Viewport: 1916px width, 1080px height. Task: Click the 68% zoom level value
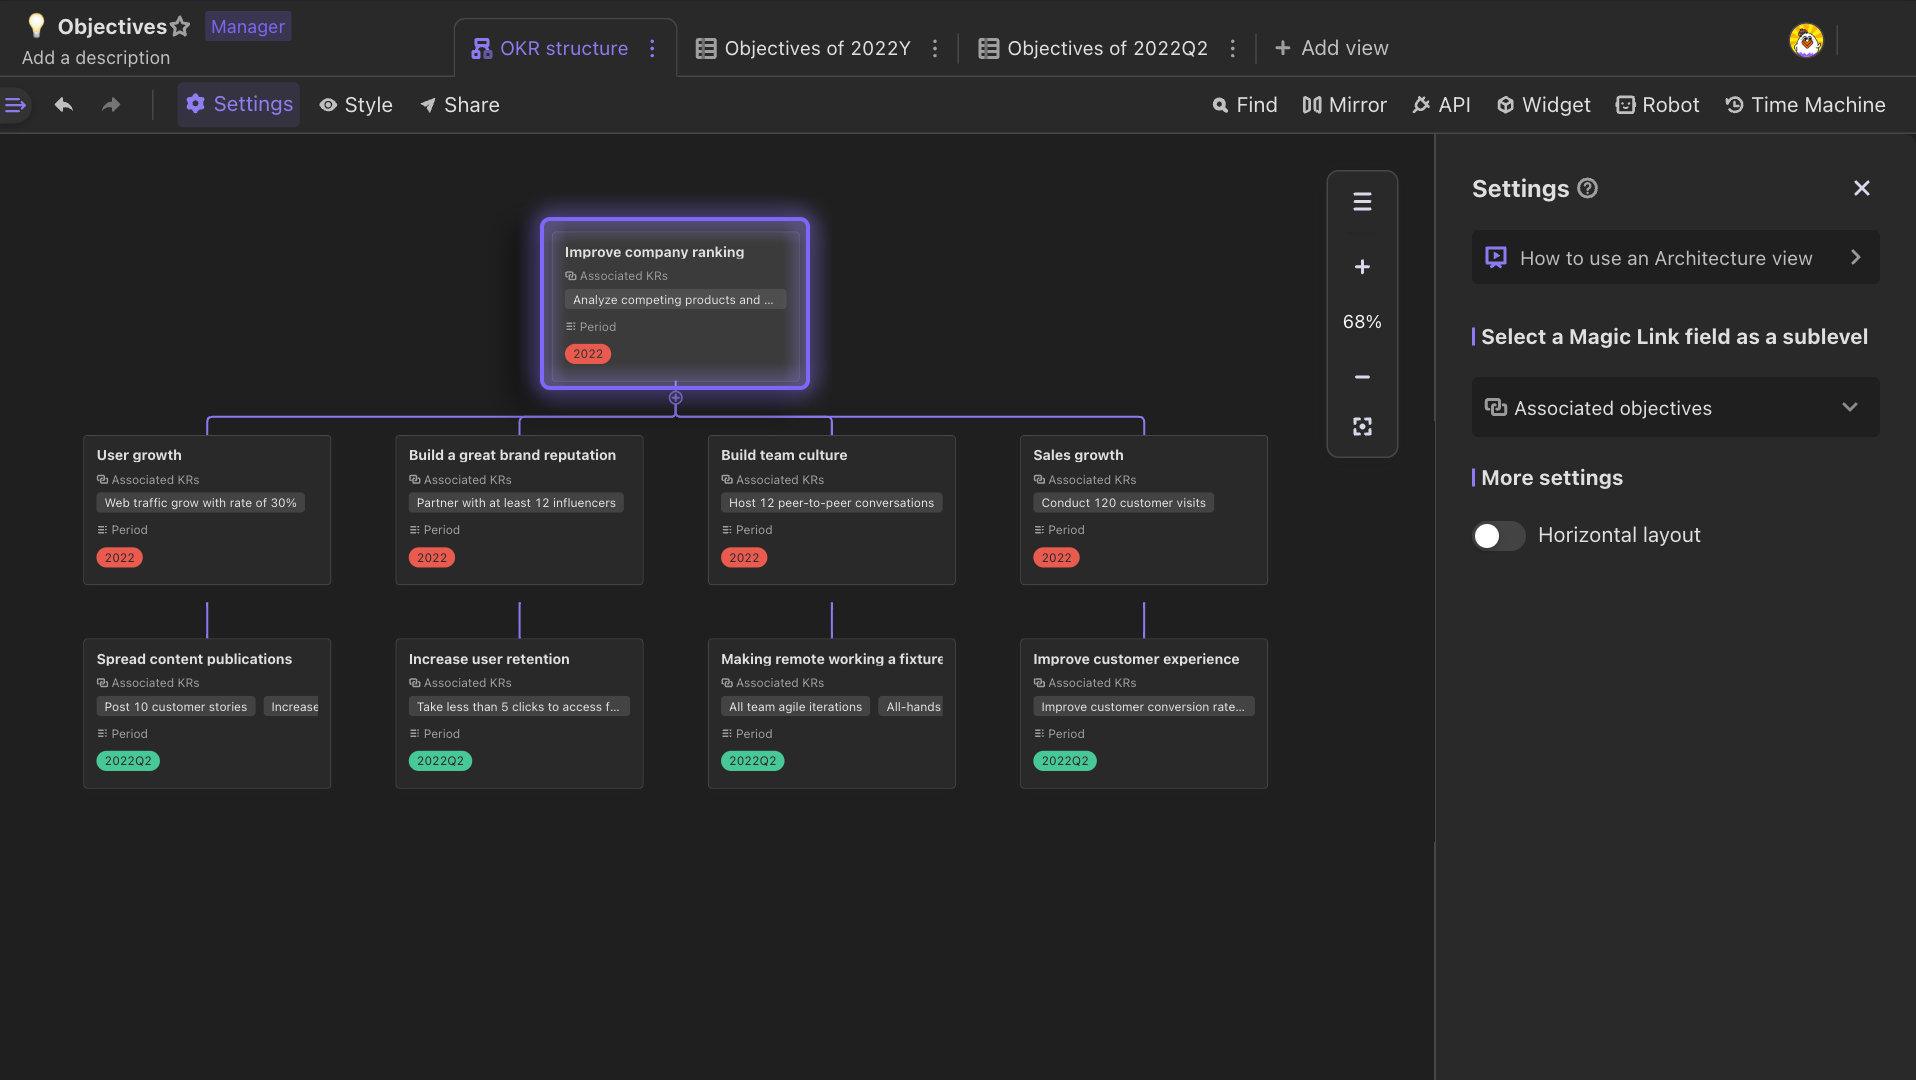click(1362, 322)
